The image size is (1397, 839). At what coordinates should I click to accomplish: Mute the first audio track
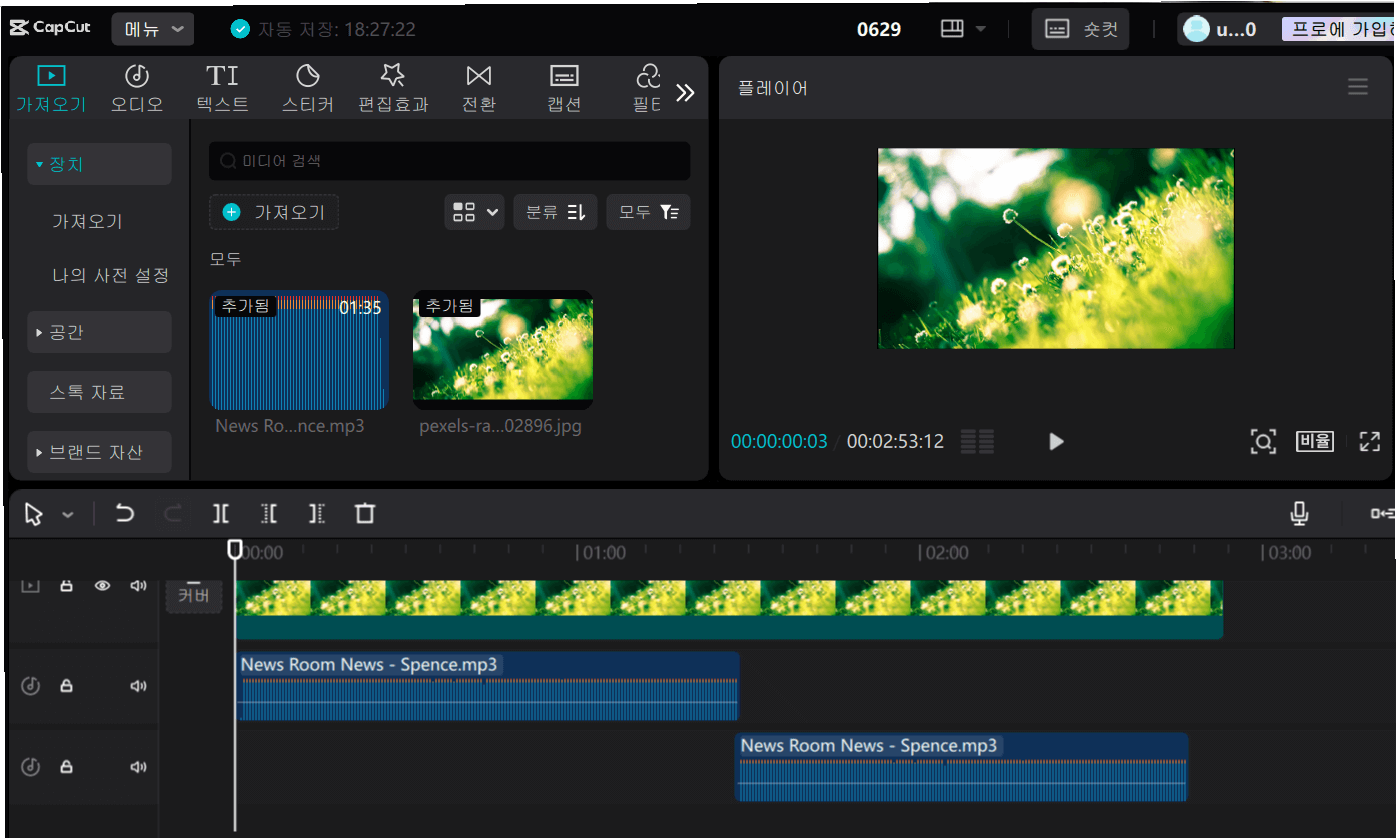tap(139, 686)
